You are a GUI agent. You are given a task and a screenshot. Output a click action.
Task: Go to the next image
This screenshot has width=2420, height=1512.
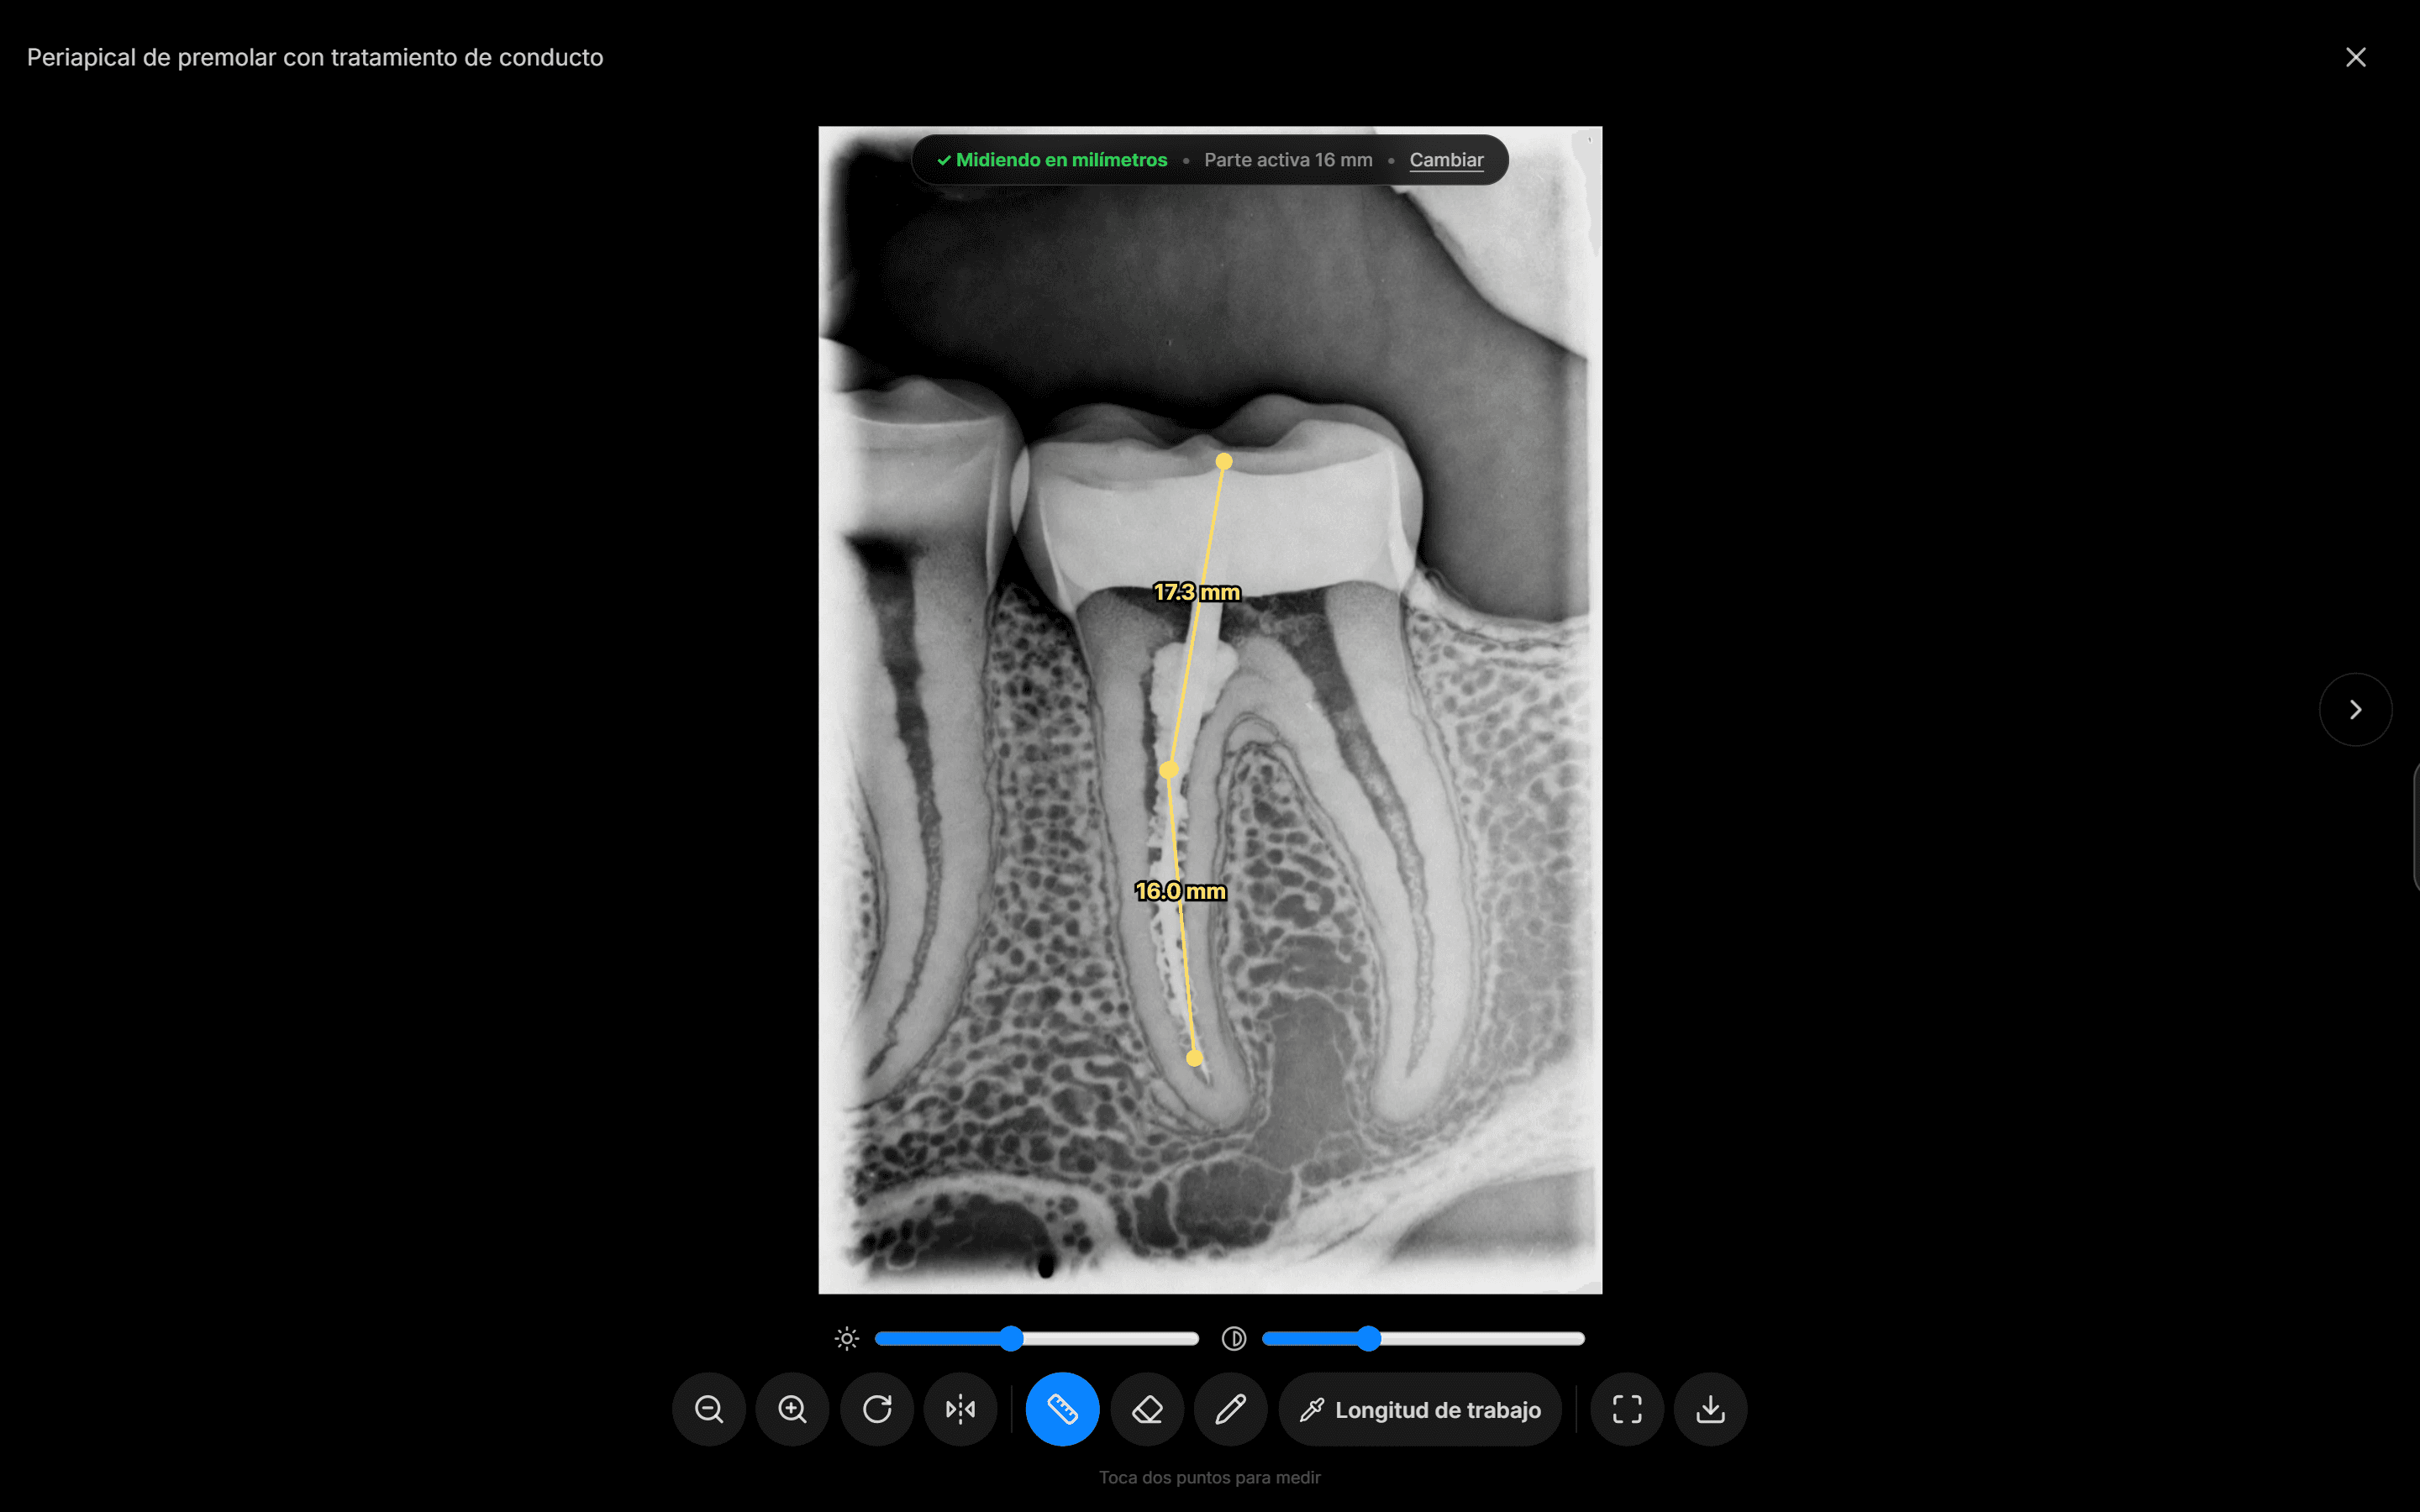click(x=2356, y=709)
